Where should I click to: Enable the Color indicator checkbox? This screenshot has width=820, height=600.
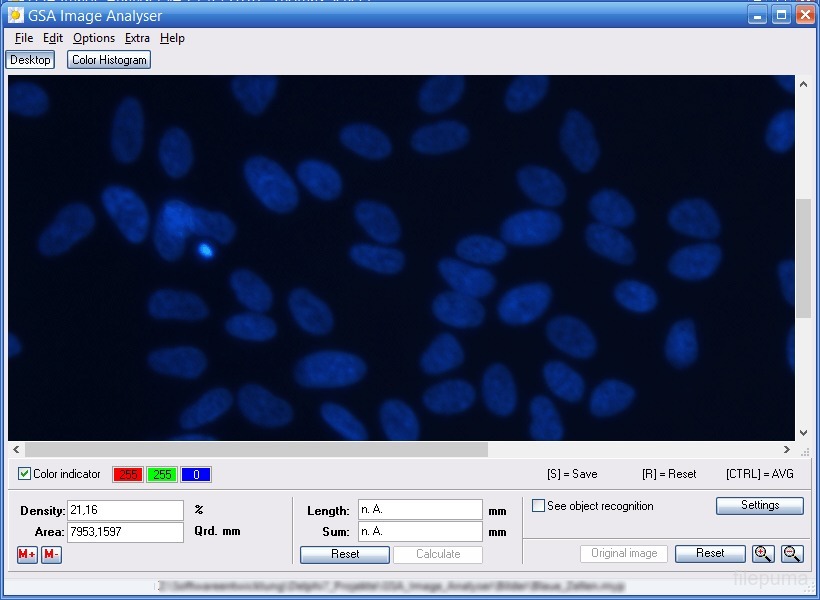click(25, 474)
